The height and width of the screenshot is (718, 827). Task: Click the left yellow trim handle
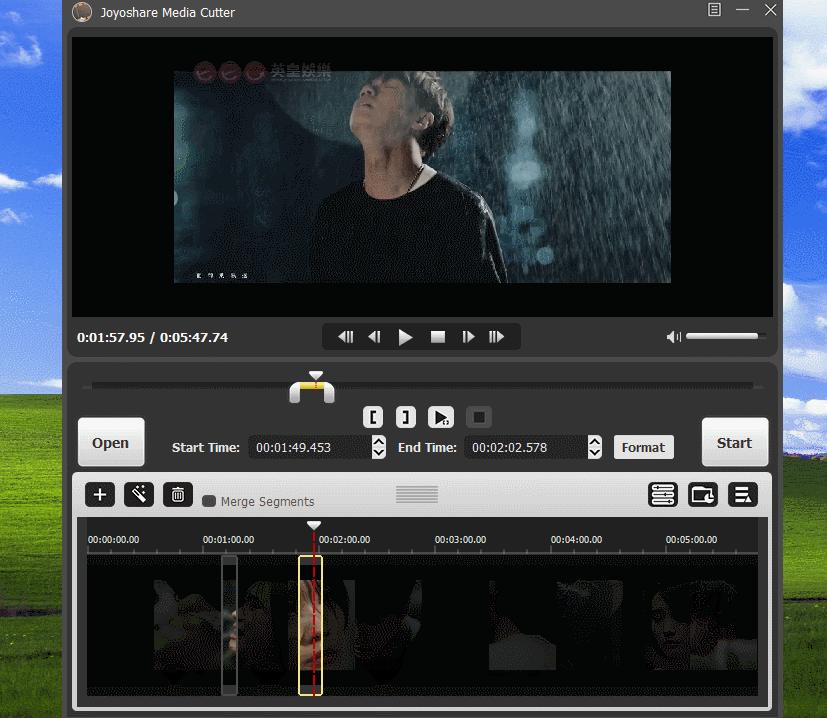tap(295, 392)
